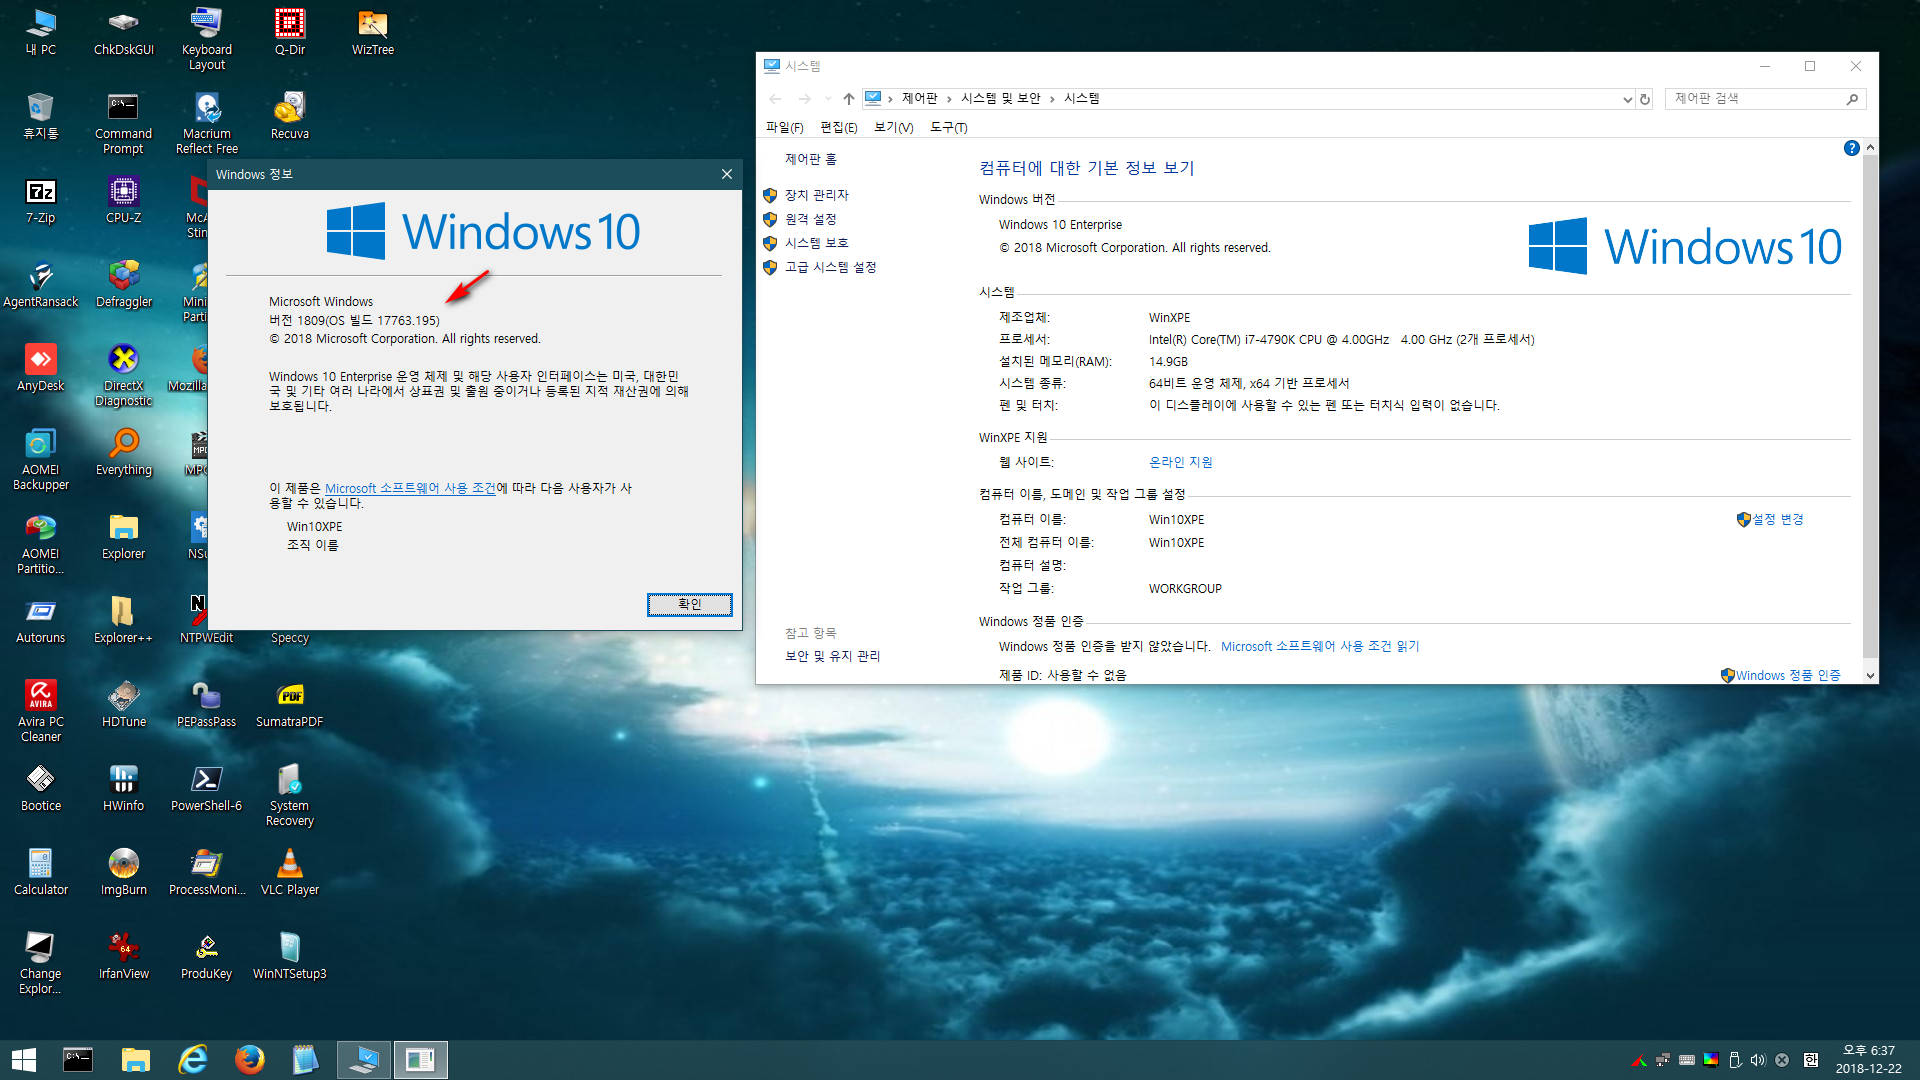Close the Windows 정보 dialog
The image size is (1920, 1080).
point(727,174)
